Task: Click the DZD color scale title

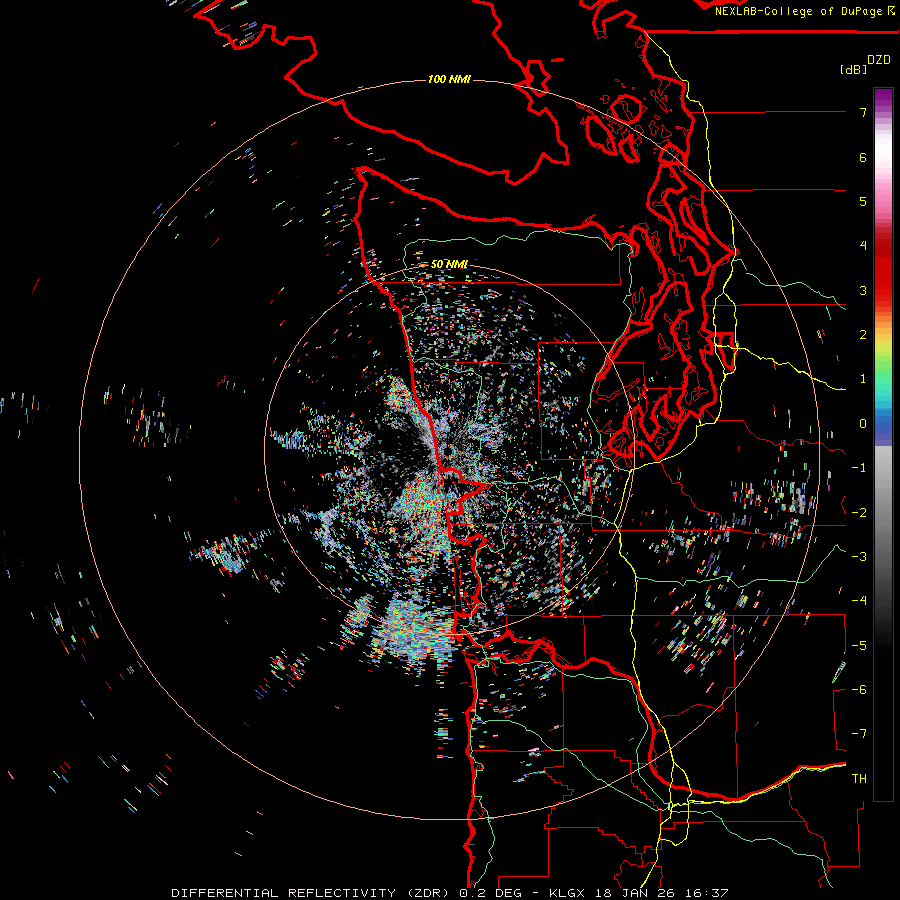Action: coord(879,60)
